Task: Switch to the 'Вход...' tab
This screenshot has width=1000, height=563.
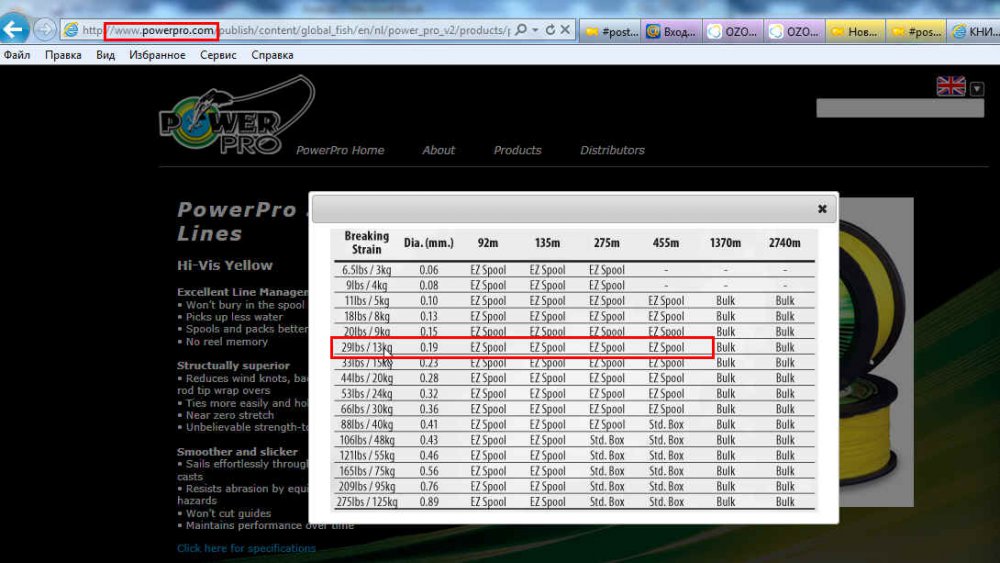Action: (x=671, y=31)
